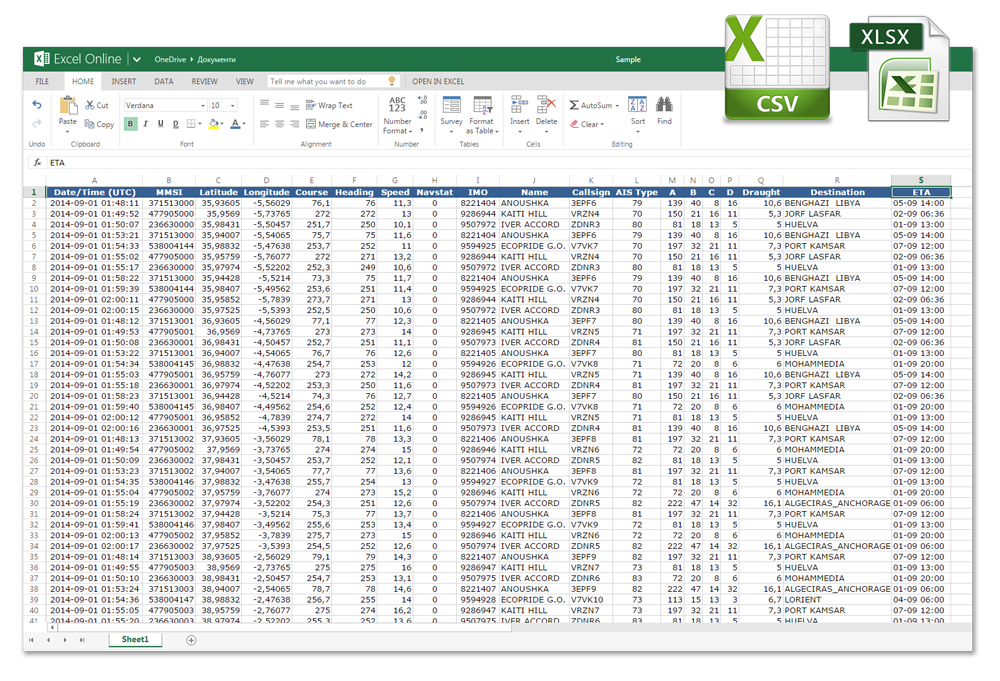The image size is (1000, 681).
Task: Go to the OneDrive breadcrumb link
Action: click(x=170, y=59)
